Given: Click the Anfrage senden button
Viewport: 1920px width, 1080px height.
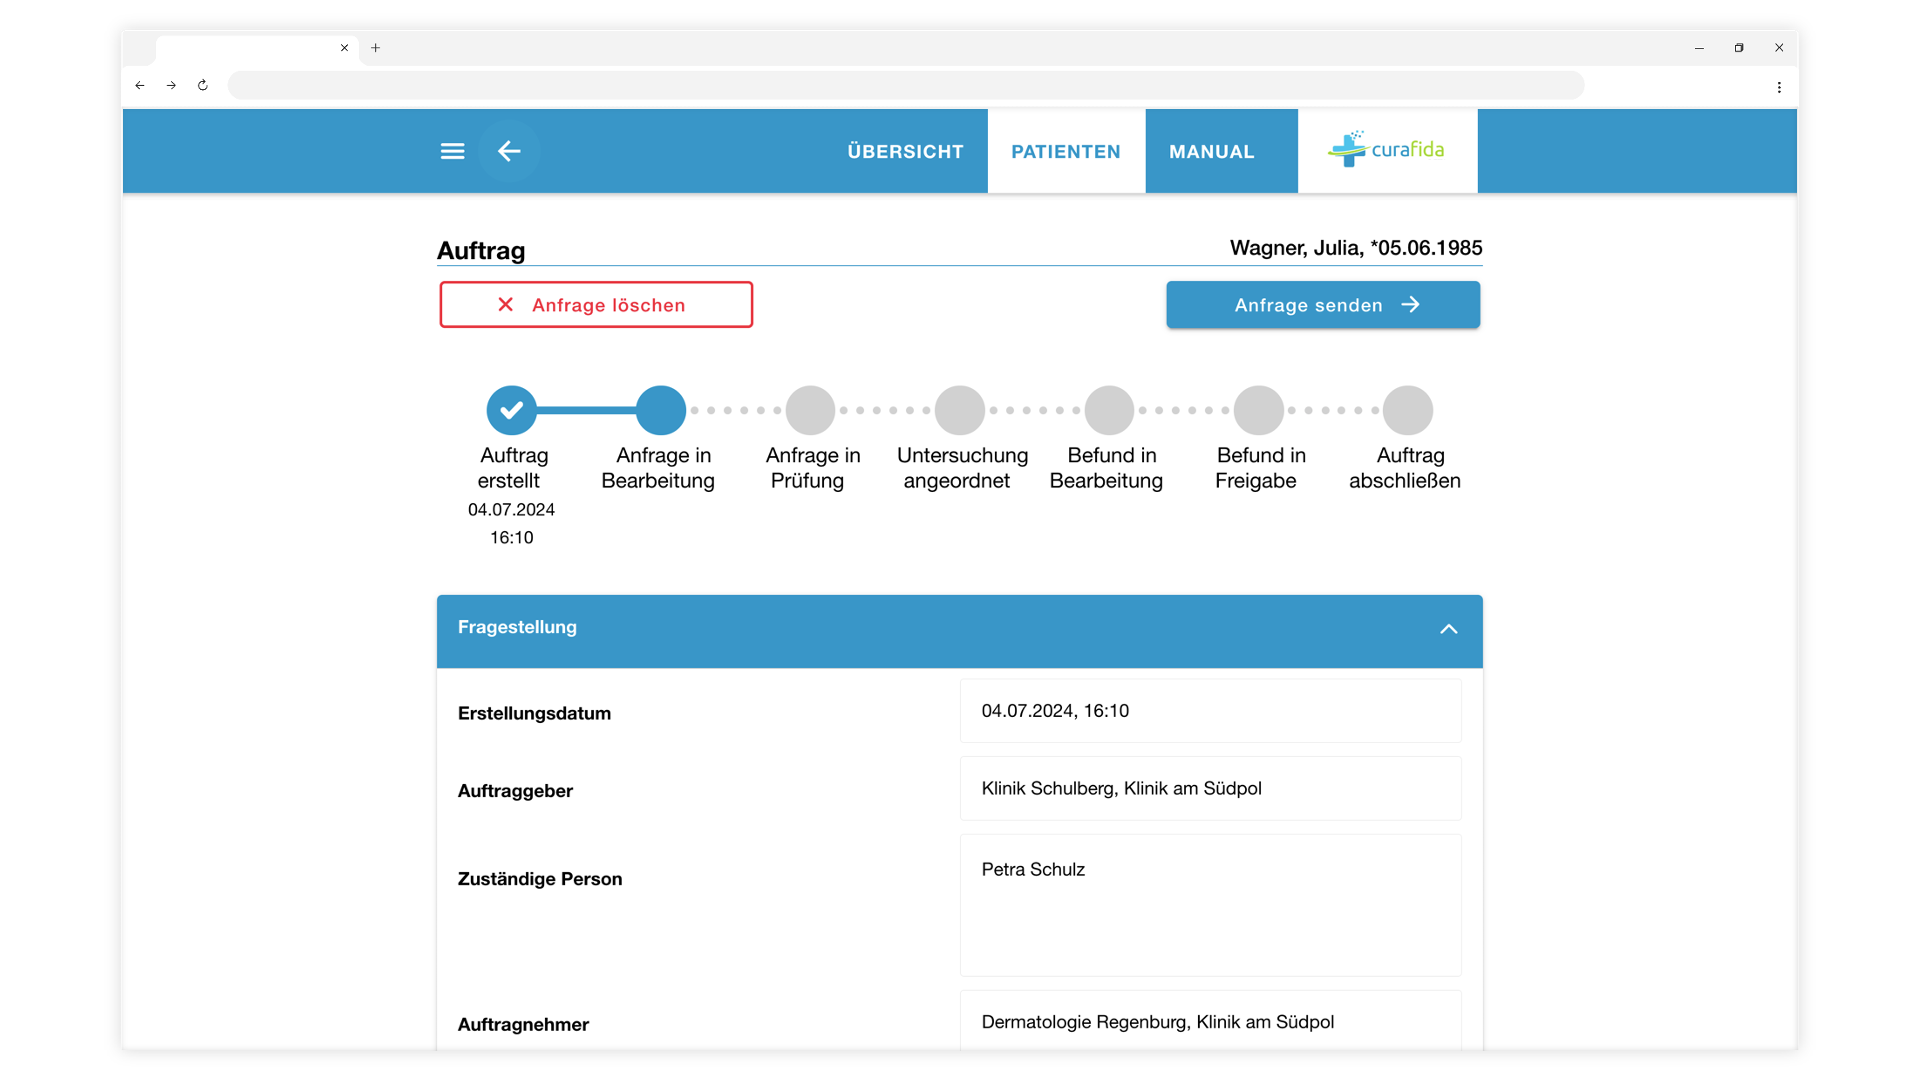Looking at the screenshot, I should [1323, 305].
